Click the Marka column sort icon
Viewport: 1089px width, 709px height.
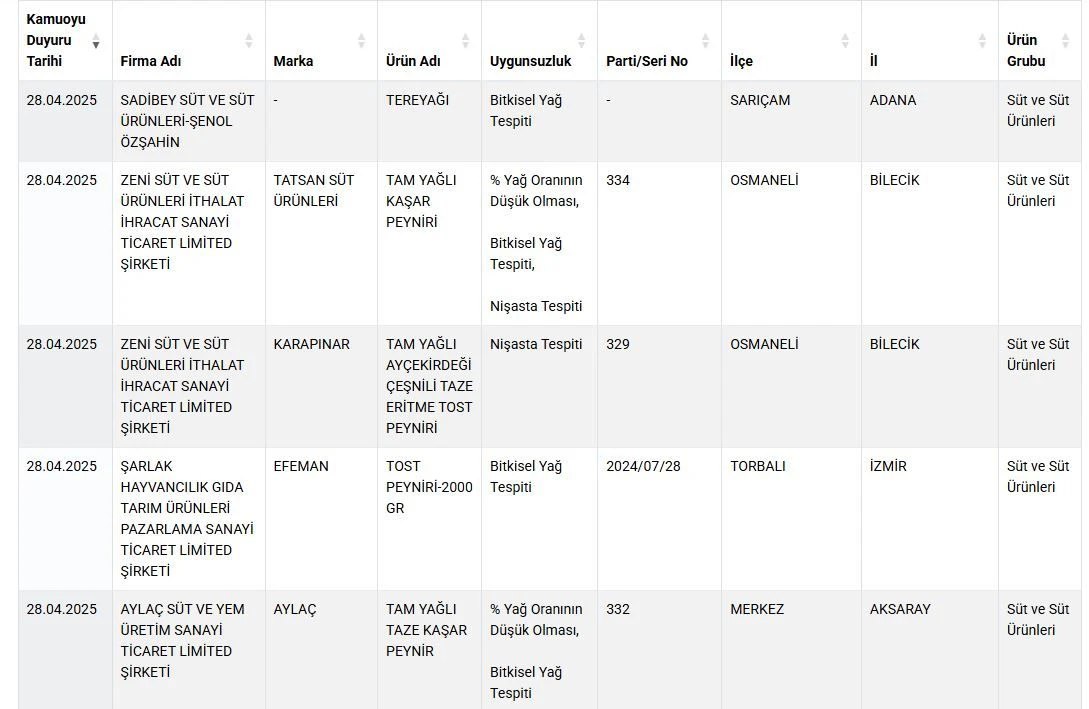pyautogui.click(x=361, y=41)
